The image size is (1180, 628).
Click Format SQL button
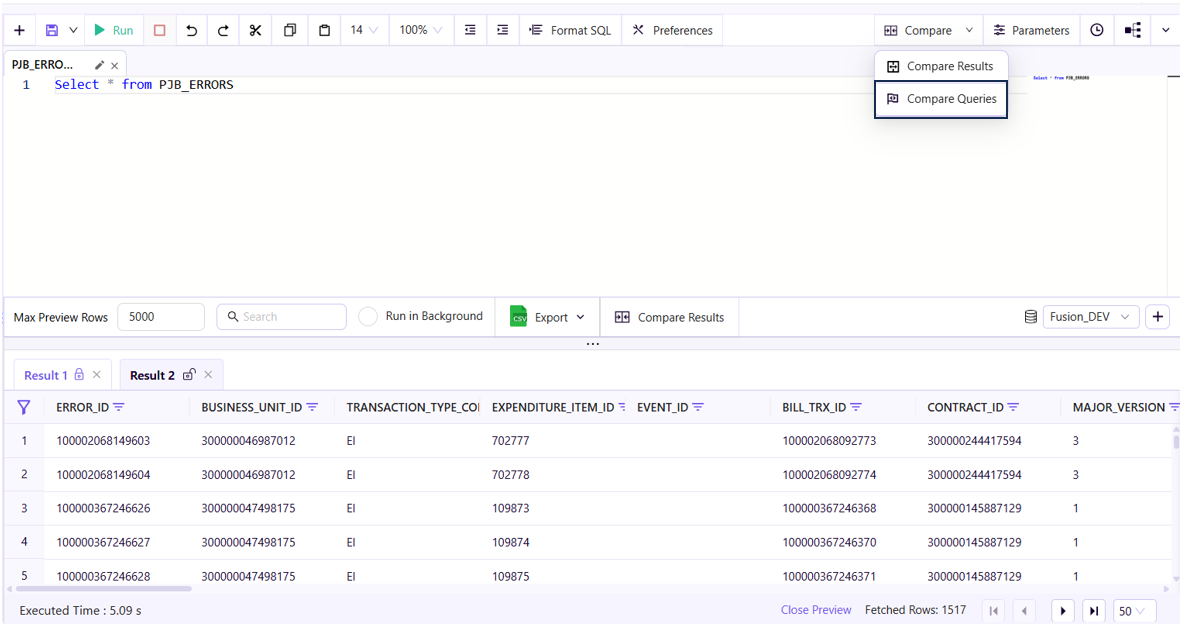pos(570,30)
